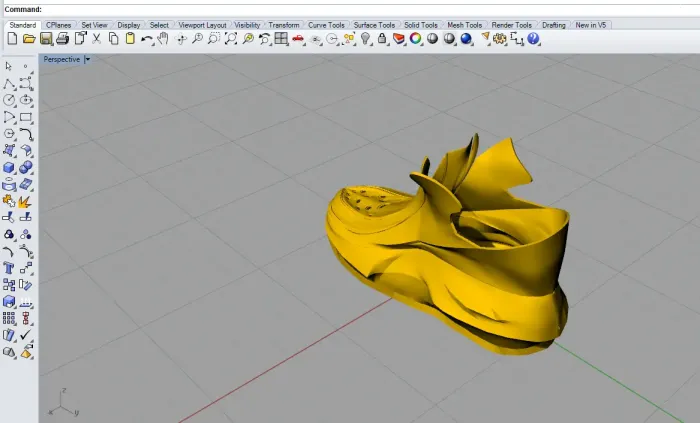Switch to the Standard tab

[23, 25]
